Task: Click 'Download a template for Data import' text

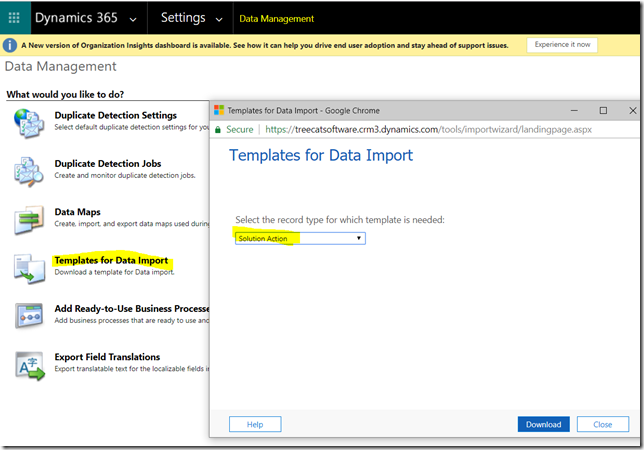Action: [114, 272]
